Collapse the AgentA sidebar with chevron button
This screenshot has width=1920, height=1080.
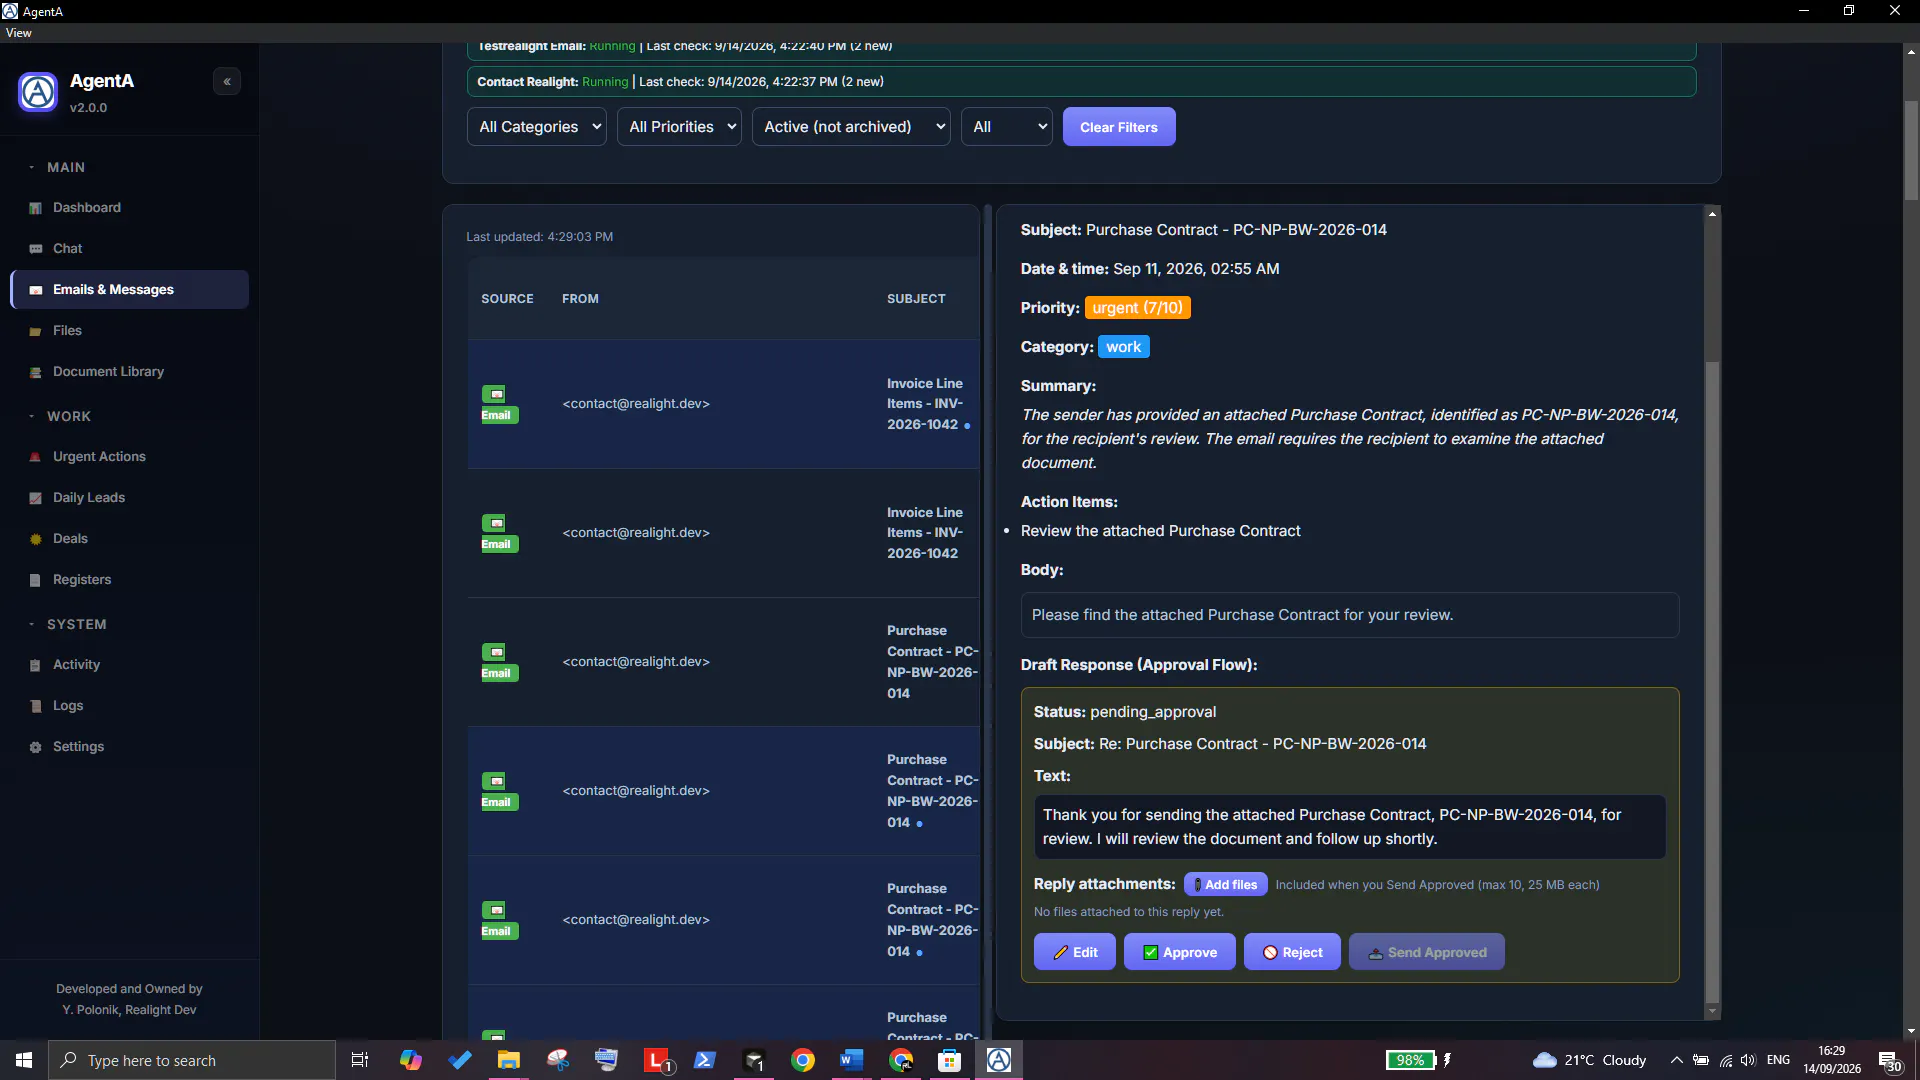[227, 82]
